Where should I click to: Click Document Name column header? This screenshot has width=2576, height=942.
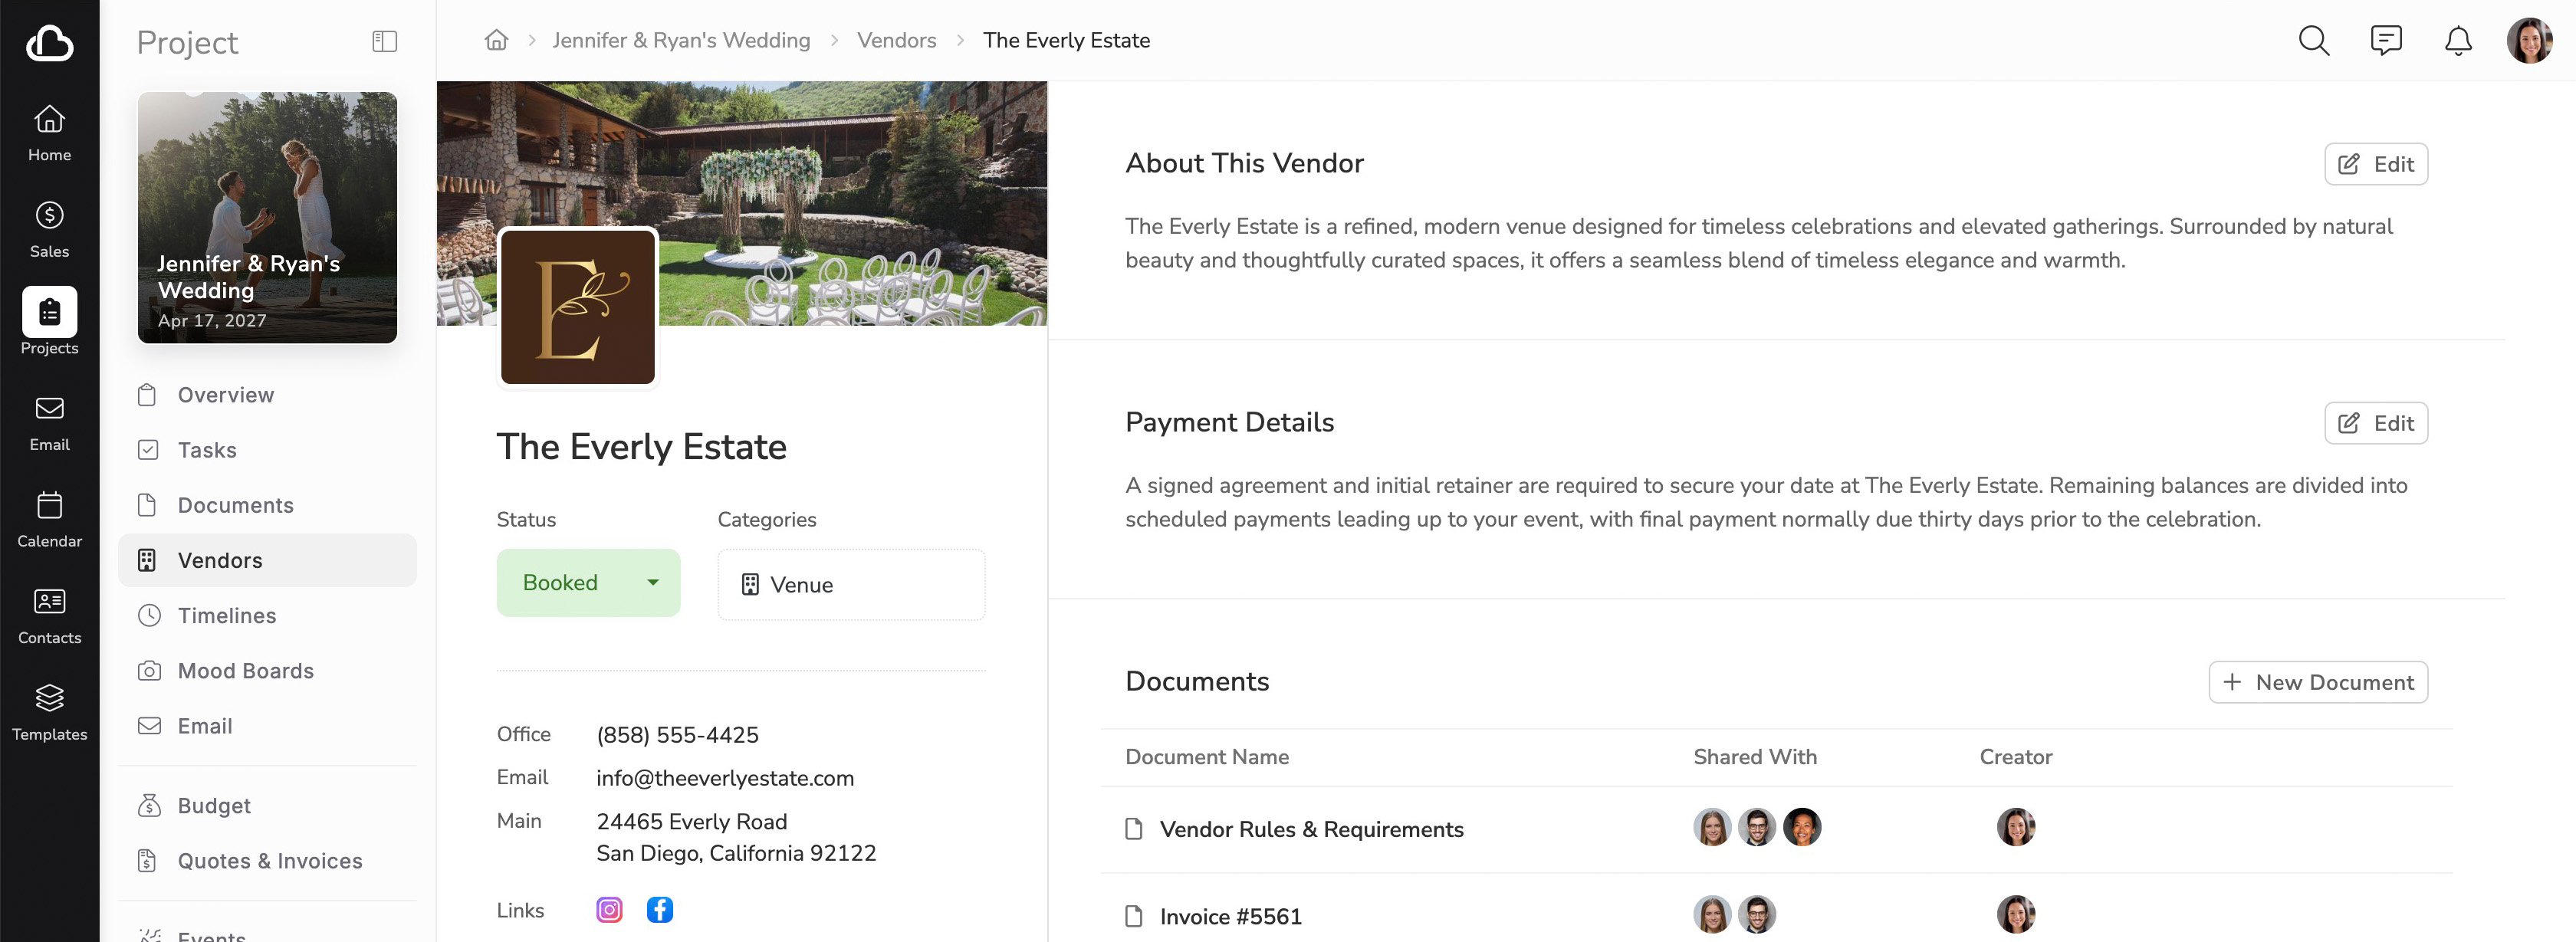tap(1207, 757)
